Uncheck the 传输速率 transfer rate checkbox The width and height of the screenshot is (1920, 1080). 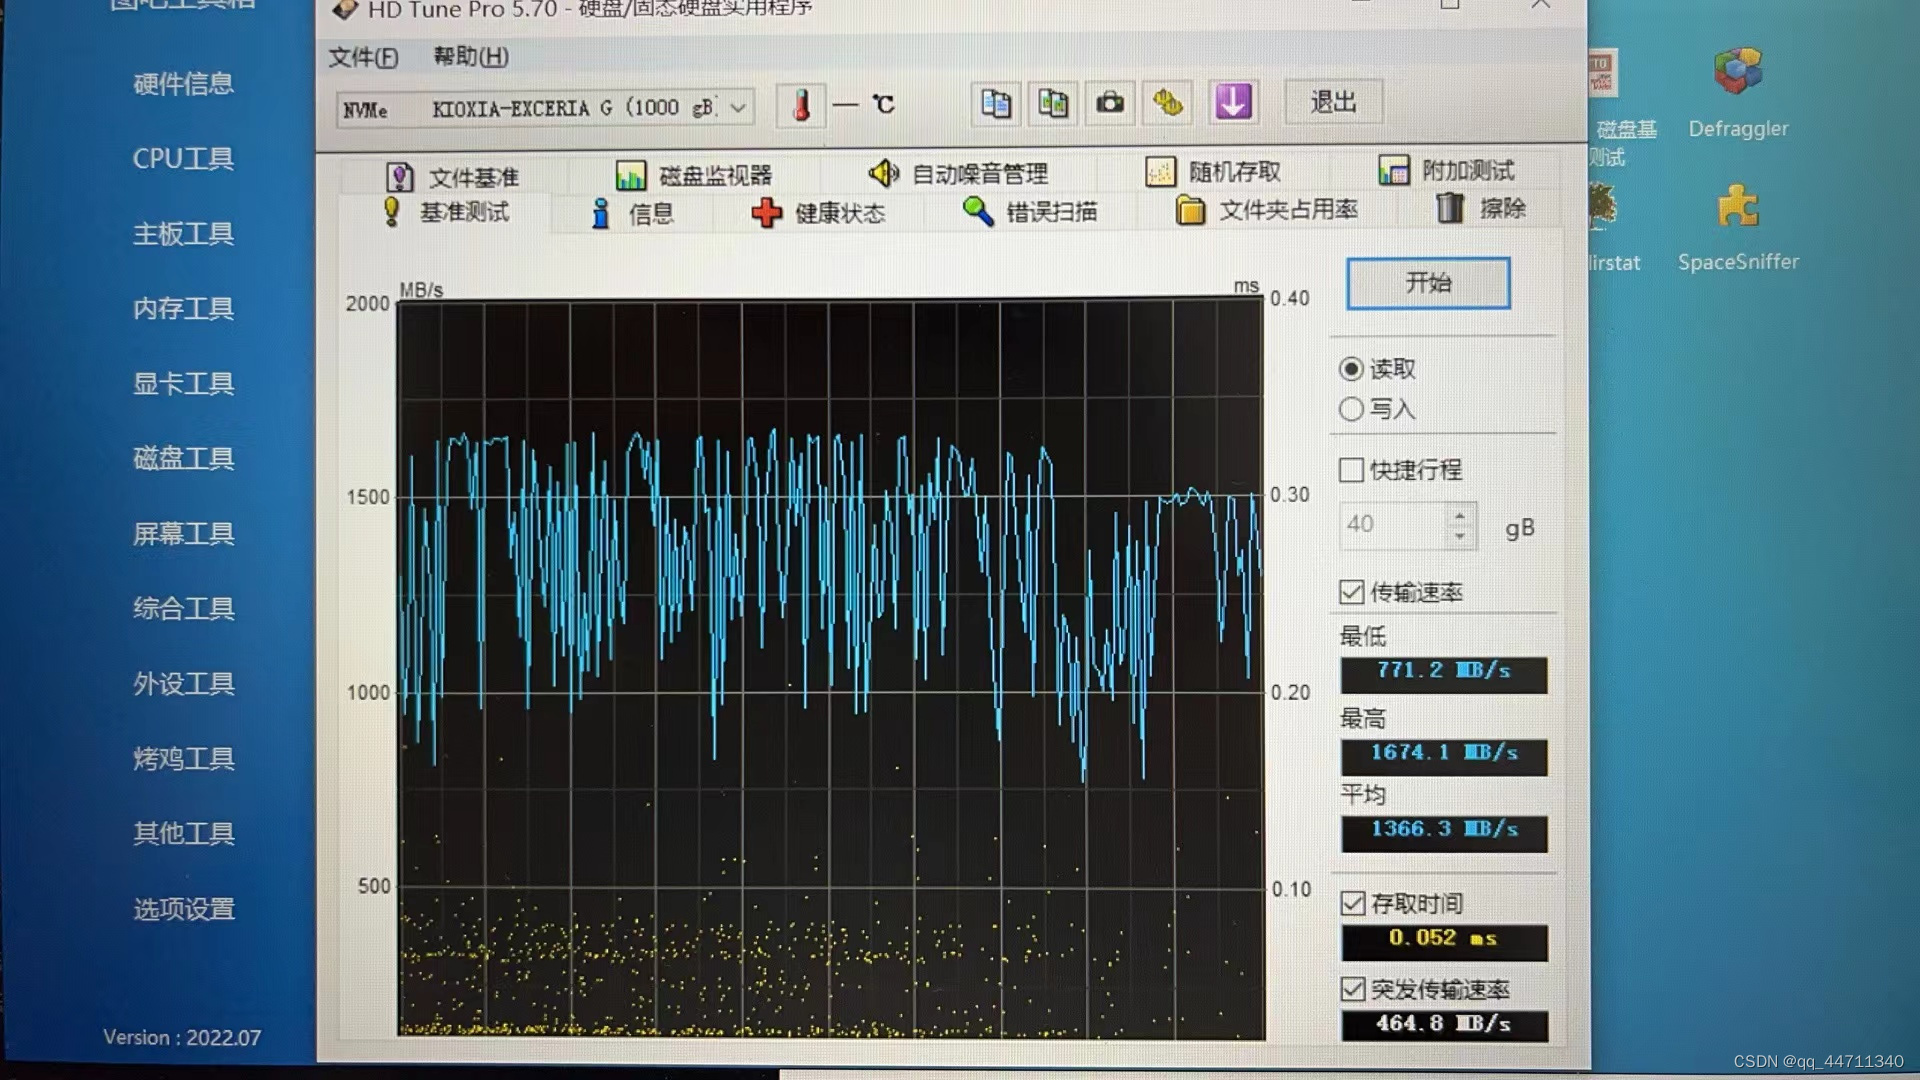(x=1351, y=592)
